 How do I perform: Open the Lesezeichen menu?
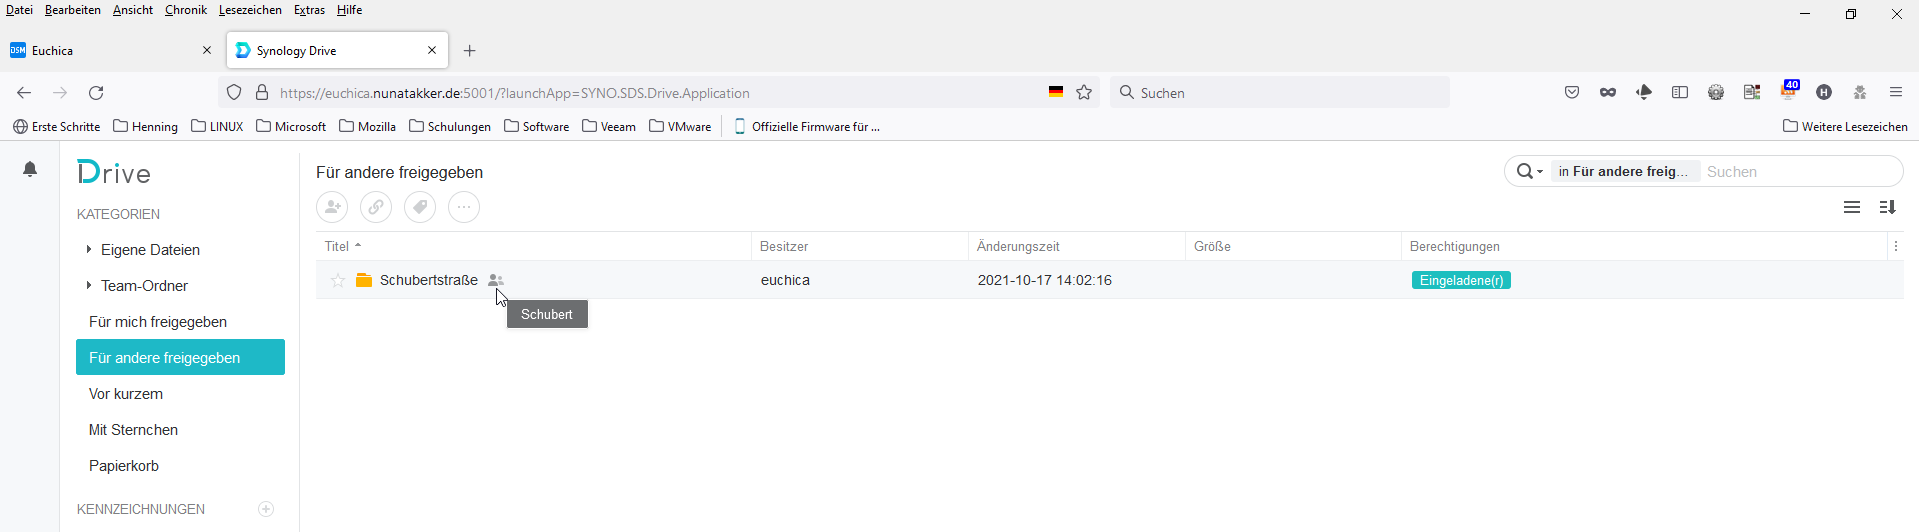[250, 10]
